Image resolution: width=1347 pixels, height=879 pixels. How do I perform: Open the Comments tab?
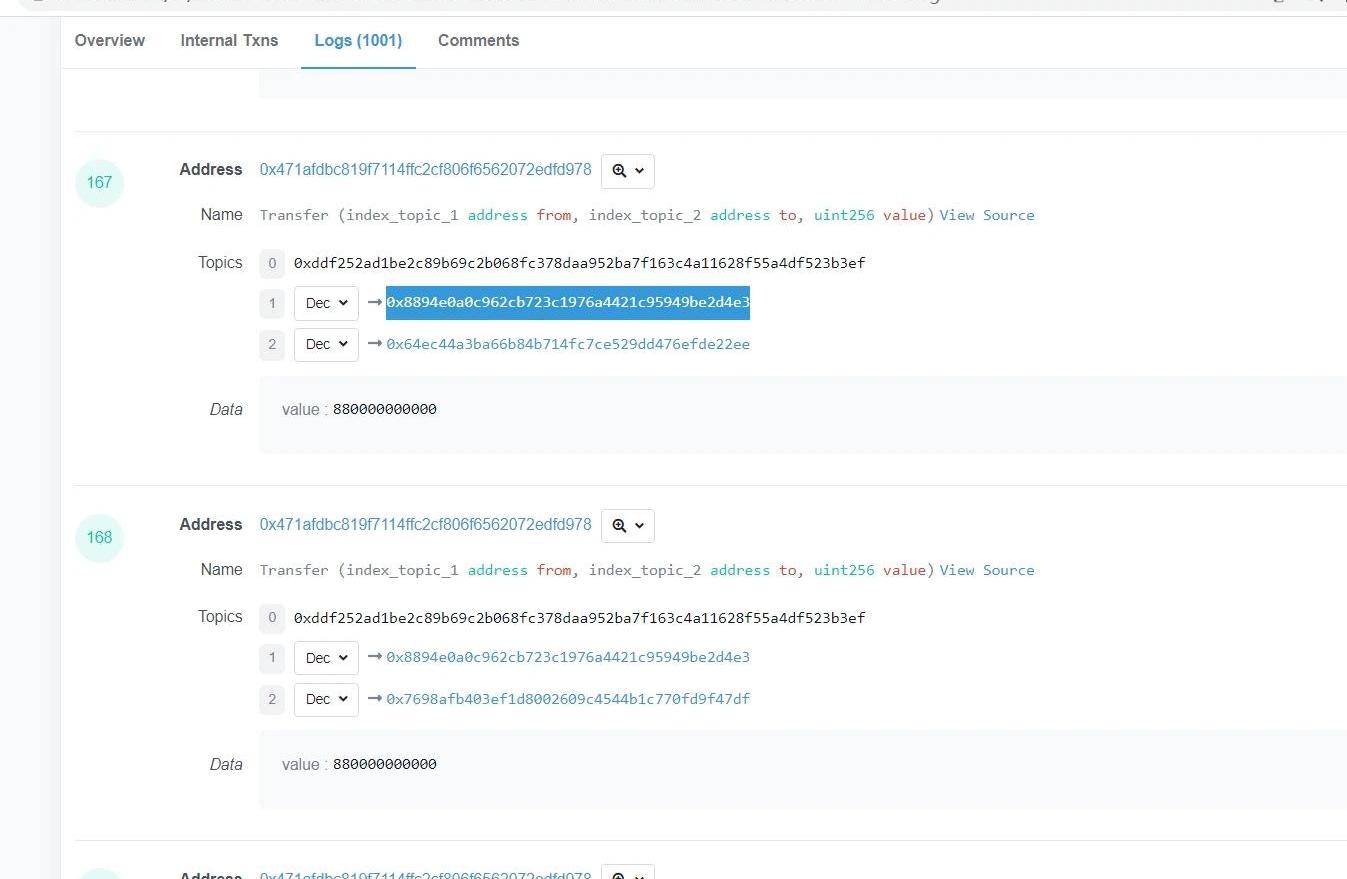click(x=478, y=41)
